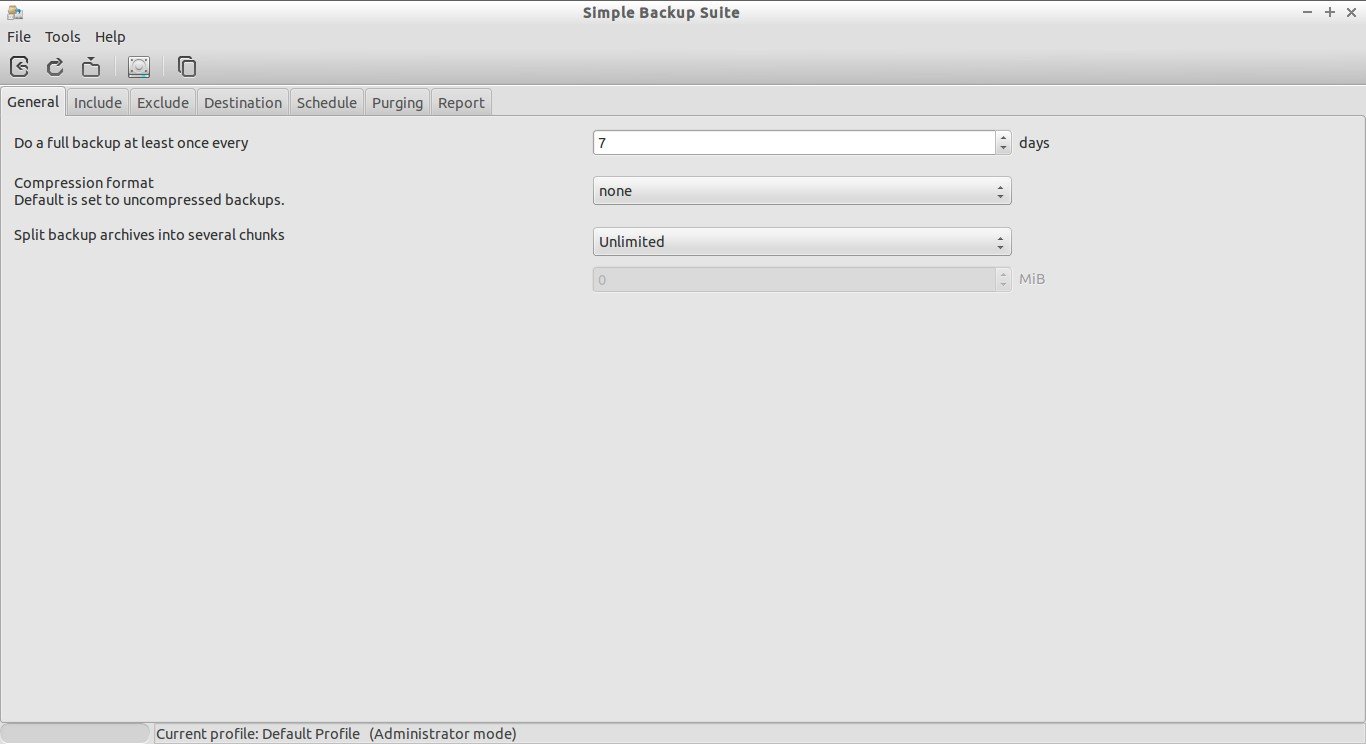Screen dimensions: 1366x744
Task: Click the hard drive backup toolbar icon
Action: point(139,67)
